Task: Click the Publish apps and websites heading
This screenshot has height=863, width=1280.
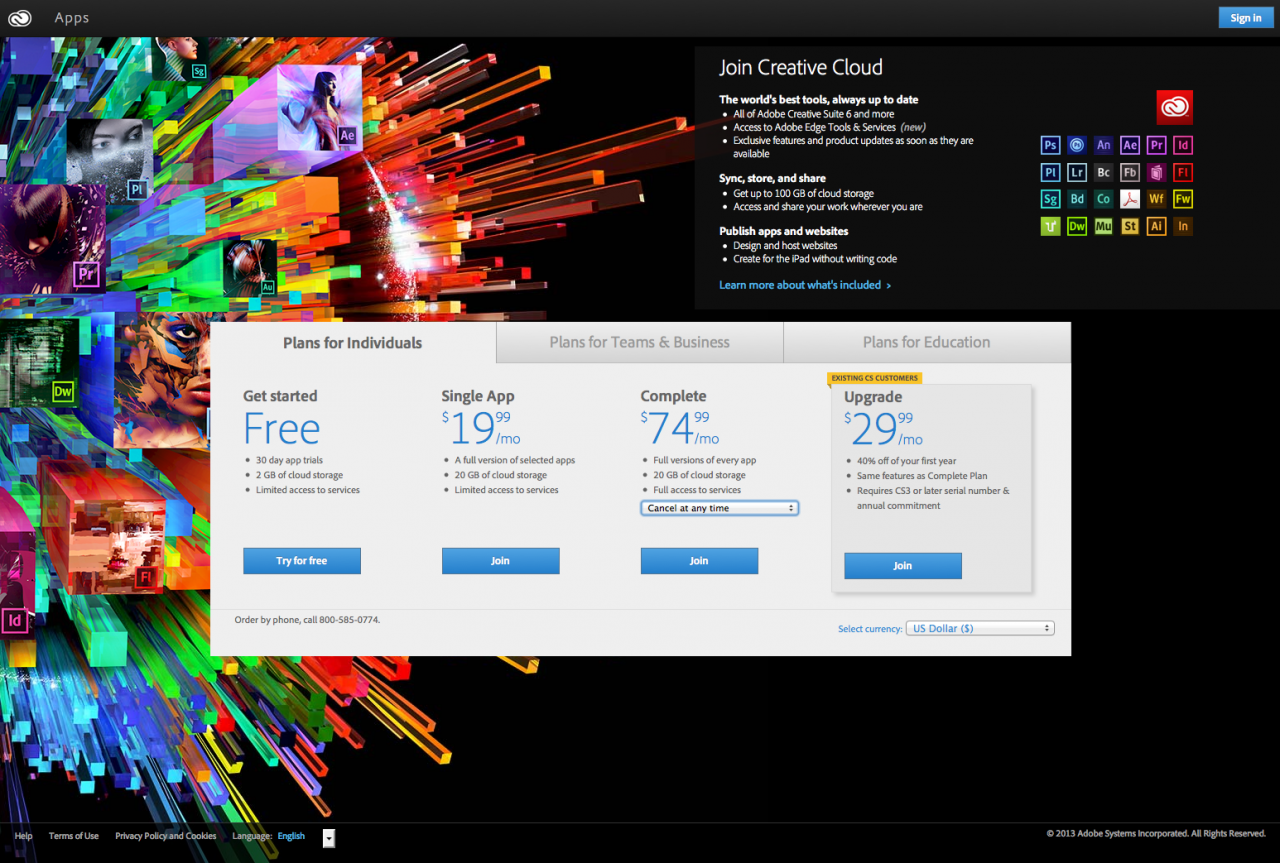Action: coord(784,231)
